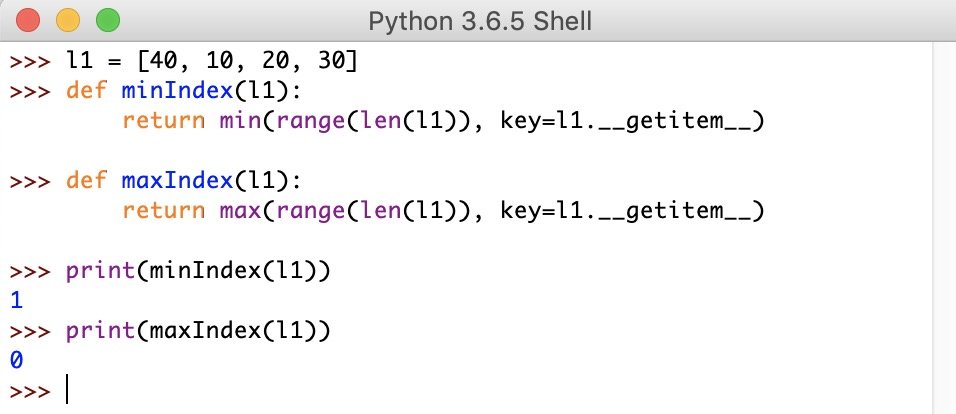956x414 pixels.
Task: Minimize the shell with the yellow button
Action: 68,21
